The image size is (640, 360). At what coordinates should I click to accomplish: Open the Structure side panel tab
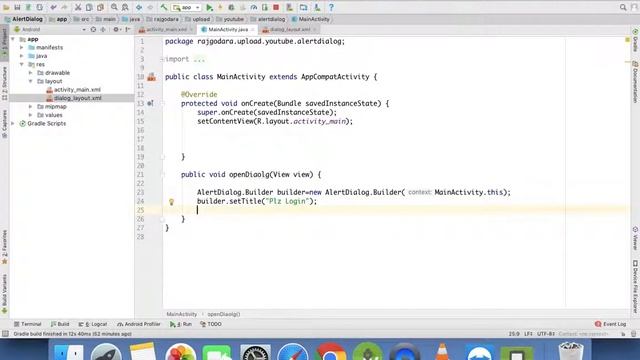(4, 84)
